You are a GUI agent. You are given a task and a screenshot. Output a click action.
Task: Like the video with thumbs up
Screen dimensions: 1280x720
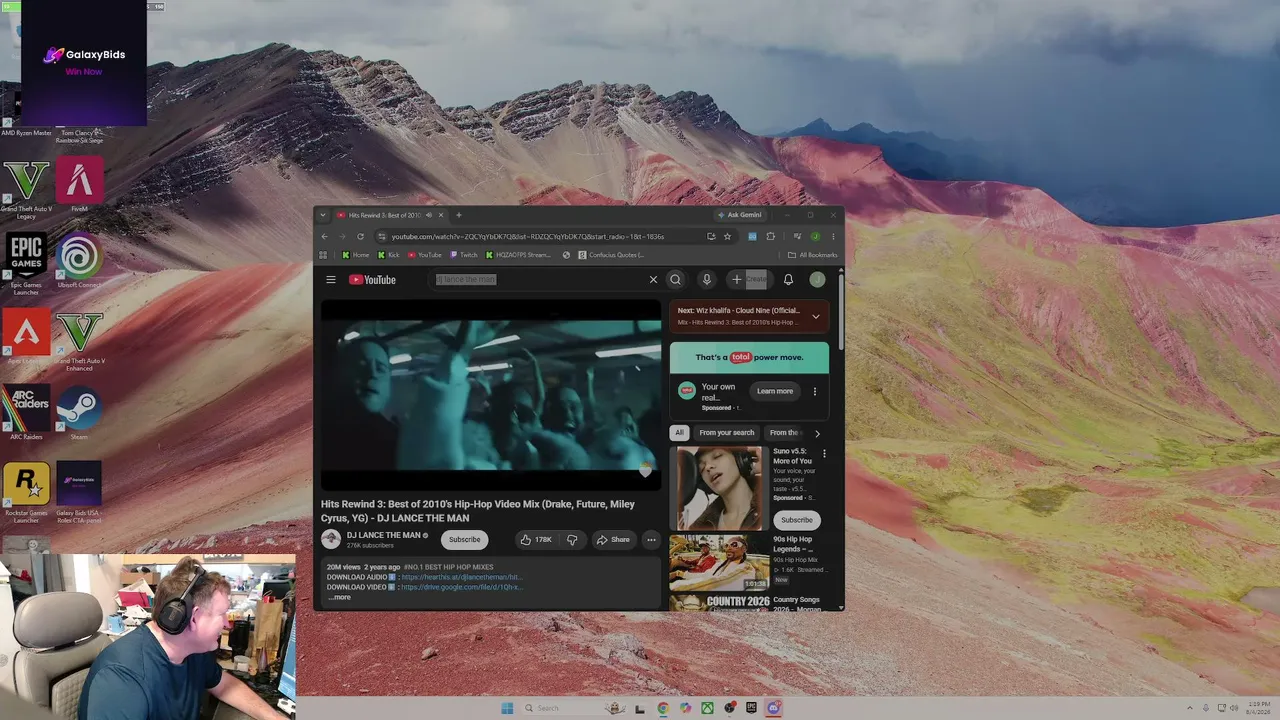[x=536, y=540]
